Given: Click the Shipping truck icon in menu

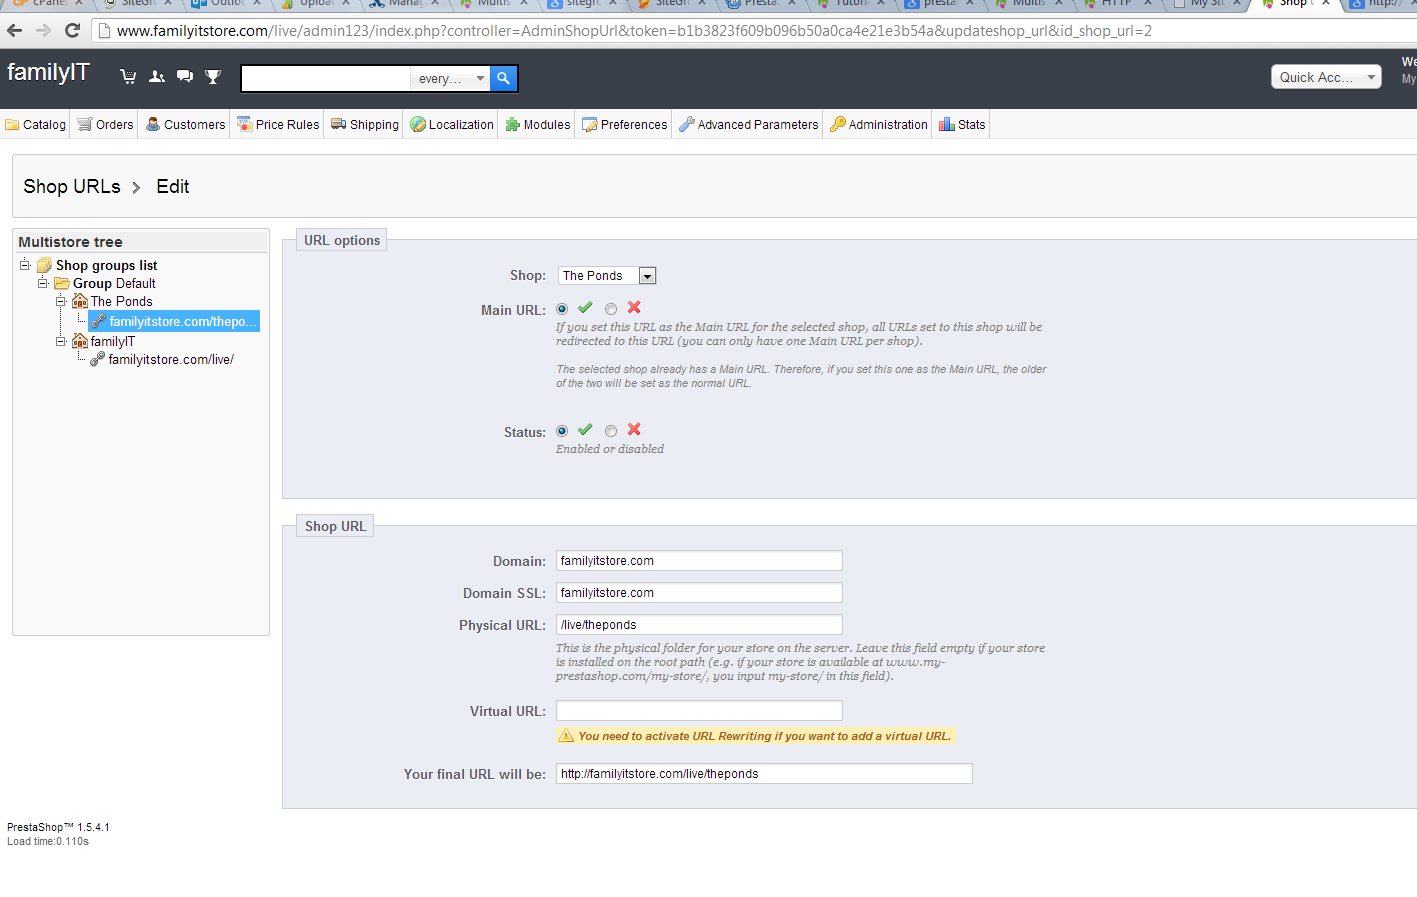Looking at the screenshot, I should pos(339,125).
